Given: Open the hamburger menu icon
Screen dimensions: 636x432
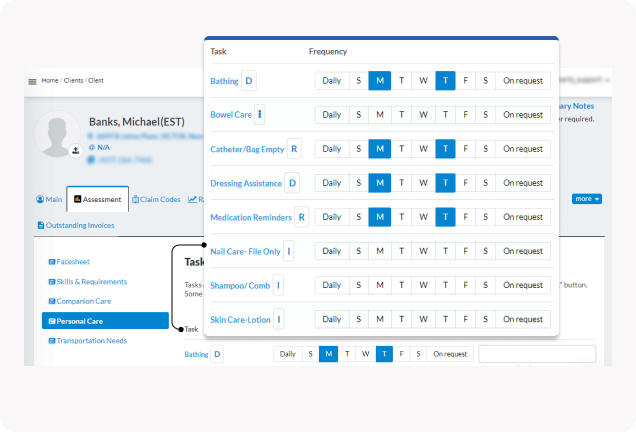Looking at the screenshot, I should point(32,82).
